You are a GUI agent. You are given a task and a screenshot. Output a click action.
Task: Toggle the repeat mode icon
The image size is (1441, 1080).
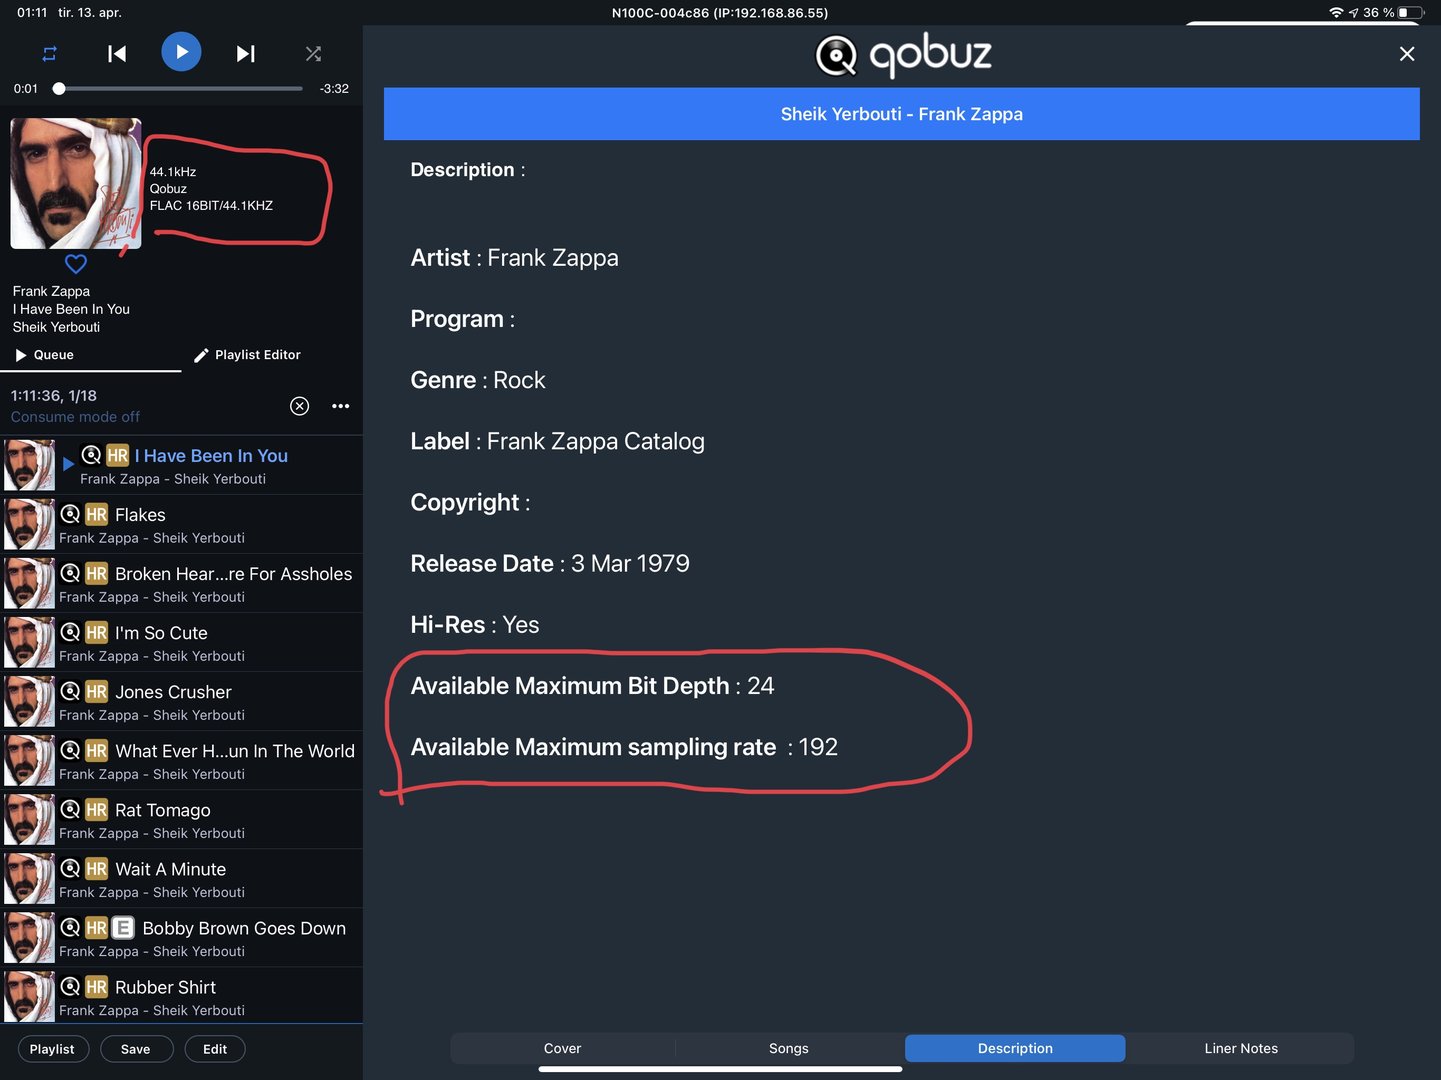49,54
